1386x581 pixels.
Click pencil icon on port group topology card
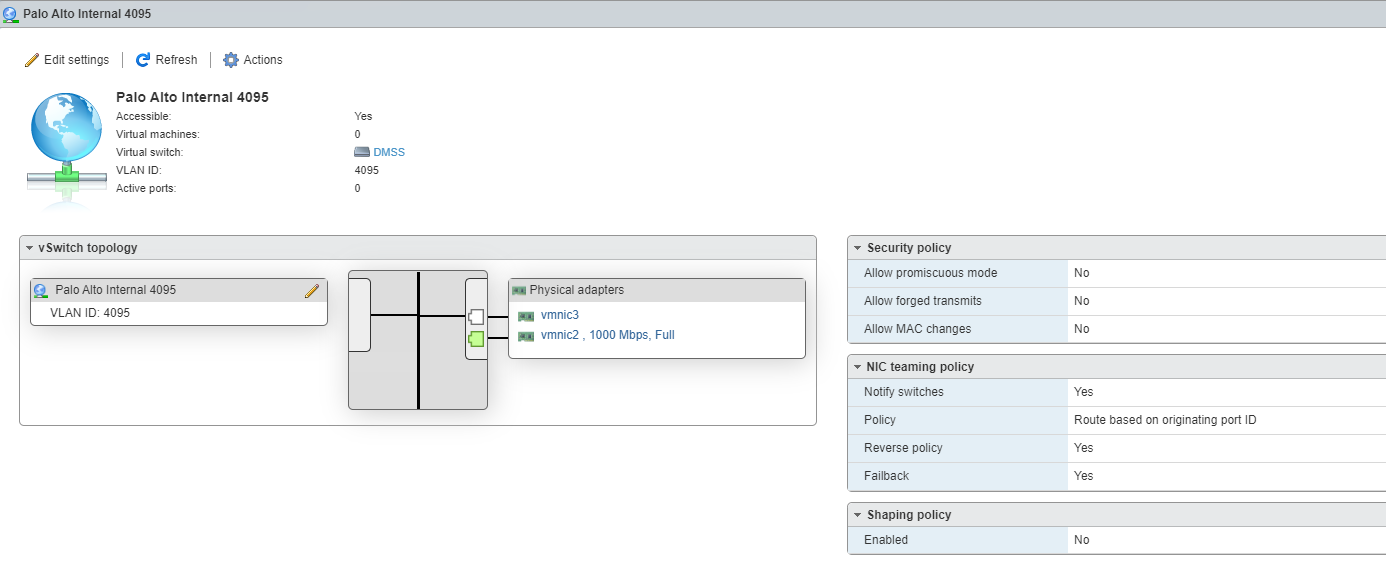click(312, 291)
